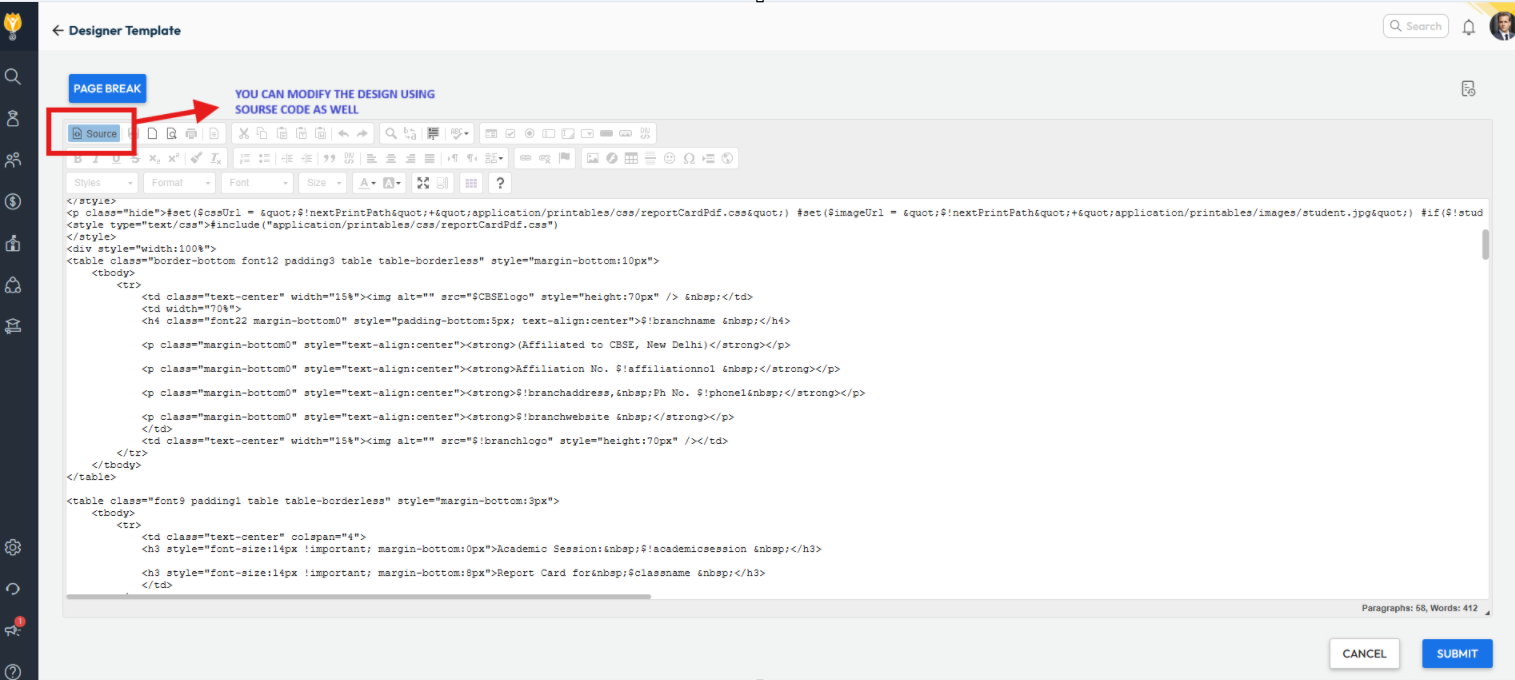Viewport: 1515px width, 680px height.
Task: Click the dollar sign fees icon in sidebar
Action: pyautogui.click(x=13, y=201)
